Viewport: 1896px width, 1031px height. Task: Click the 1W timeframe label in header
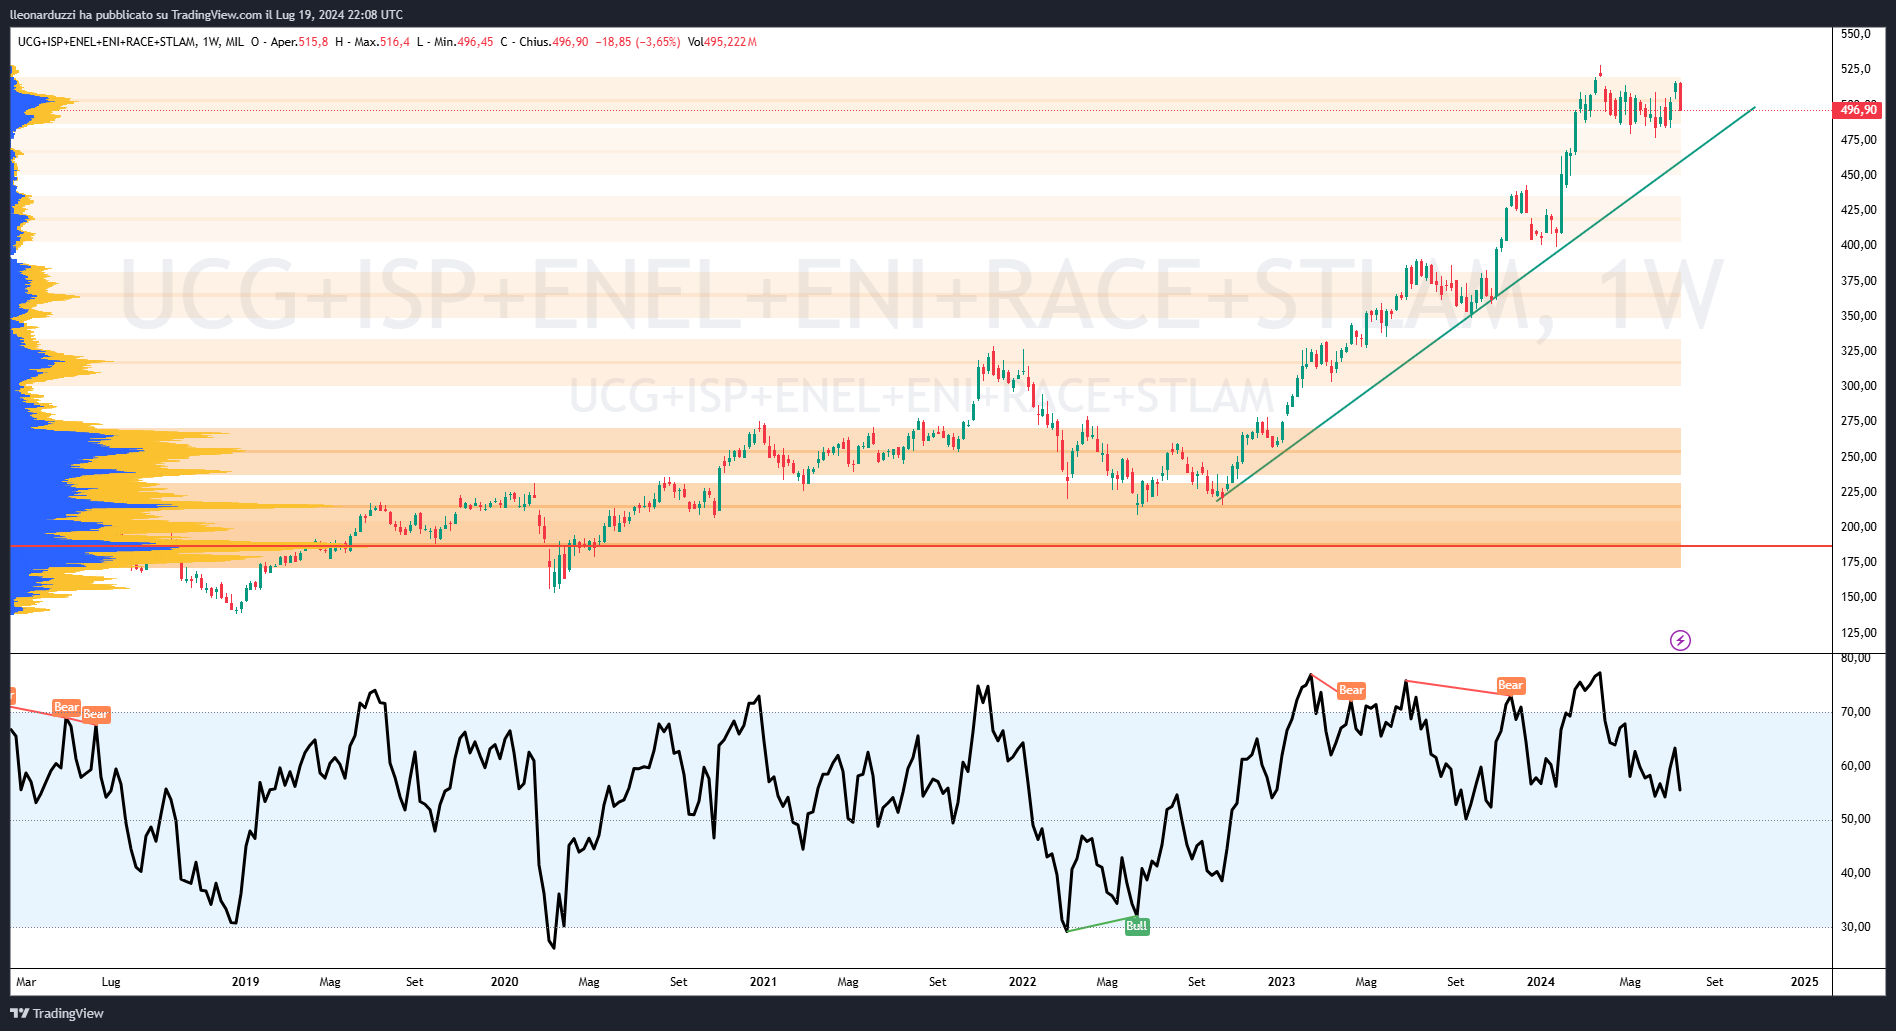(211, 42)
